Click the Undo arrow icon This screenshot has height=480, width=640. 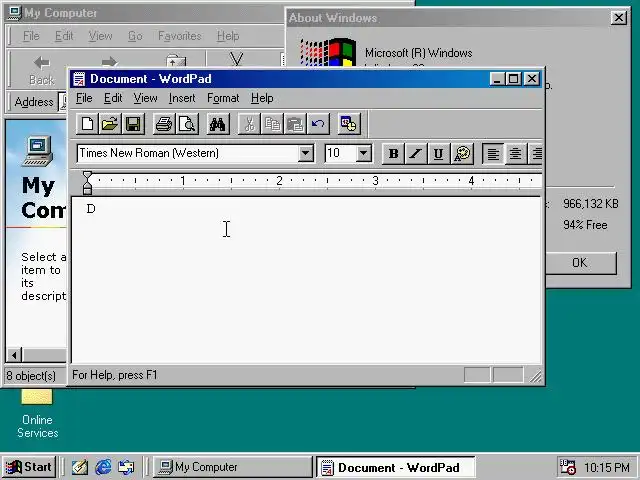pyautogui.click(x=318, y=124)
